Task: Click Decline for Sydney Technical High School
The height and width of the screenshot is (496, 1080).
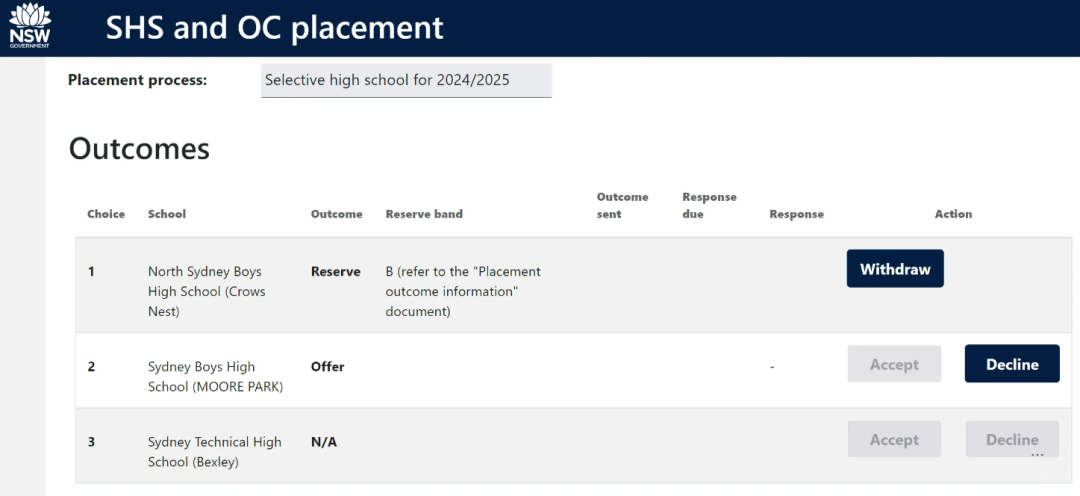Action: coord(1012,439)
